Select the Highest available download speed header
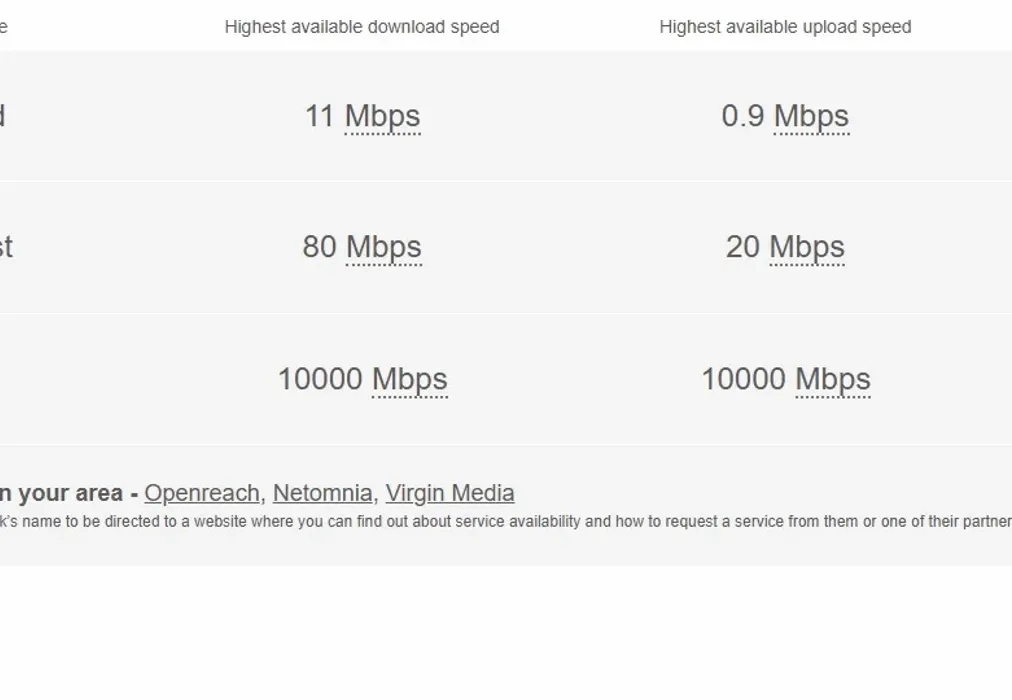 [362, 27]
